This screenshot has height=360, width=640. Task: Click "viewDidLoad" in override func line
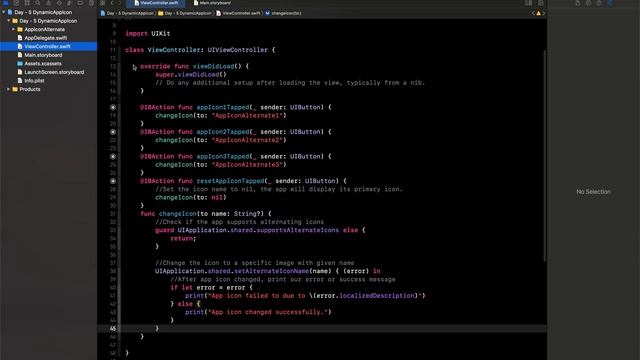[x=213, y=66]
